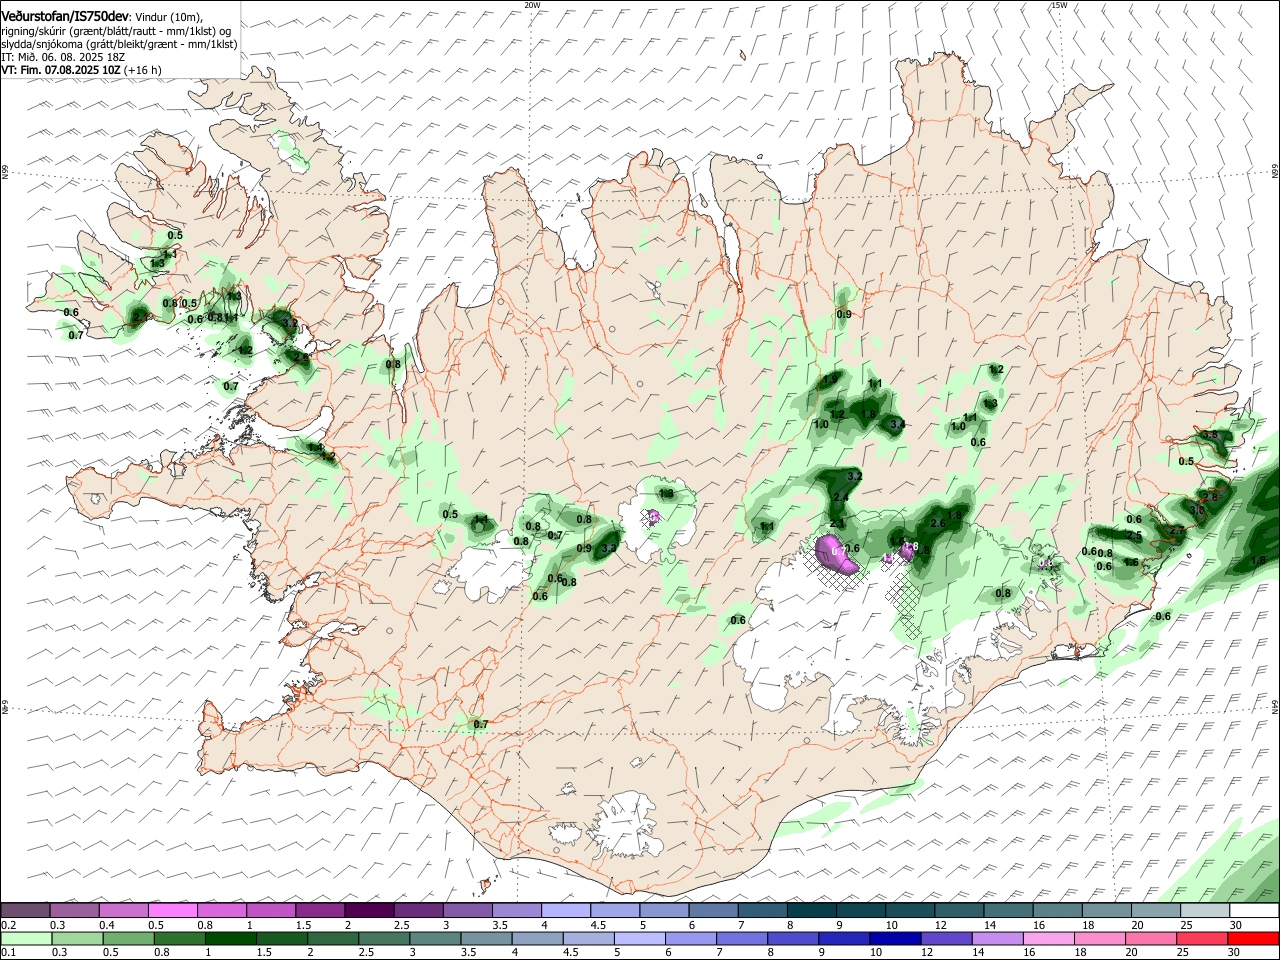Click the greyish purple 0.2 snow legend swatch
This screenshot has height=960, width=1280.
coord(25,910)
